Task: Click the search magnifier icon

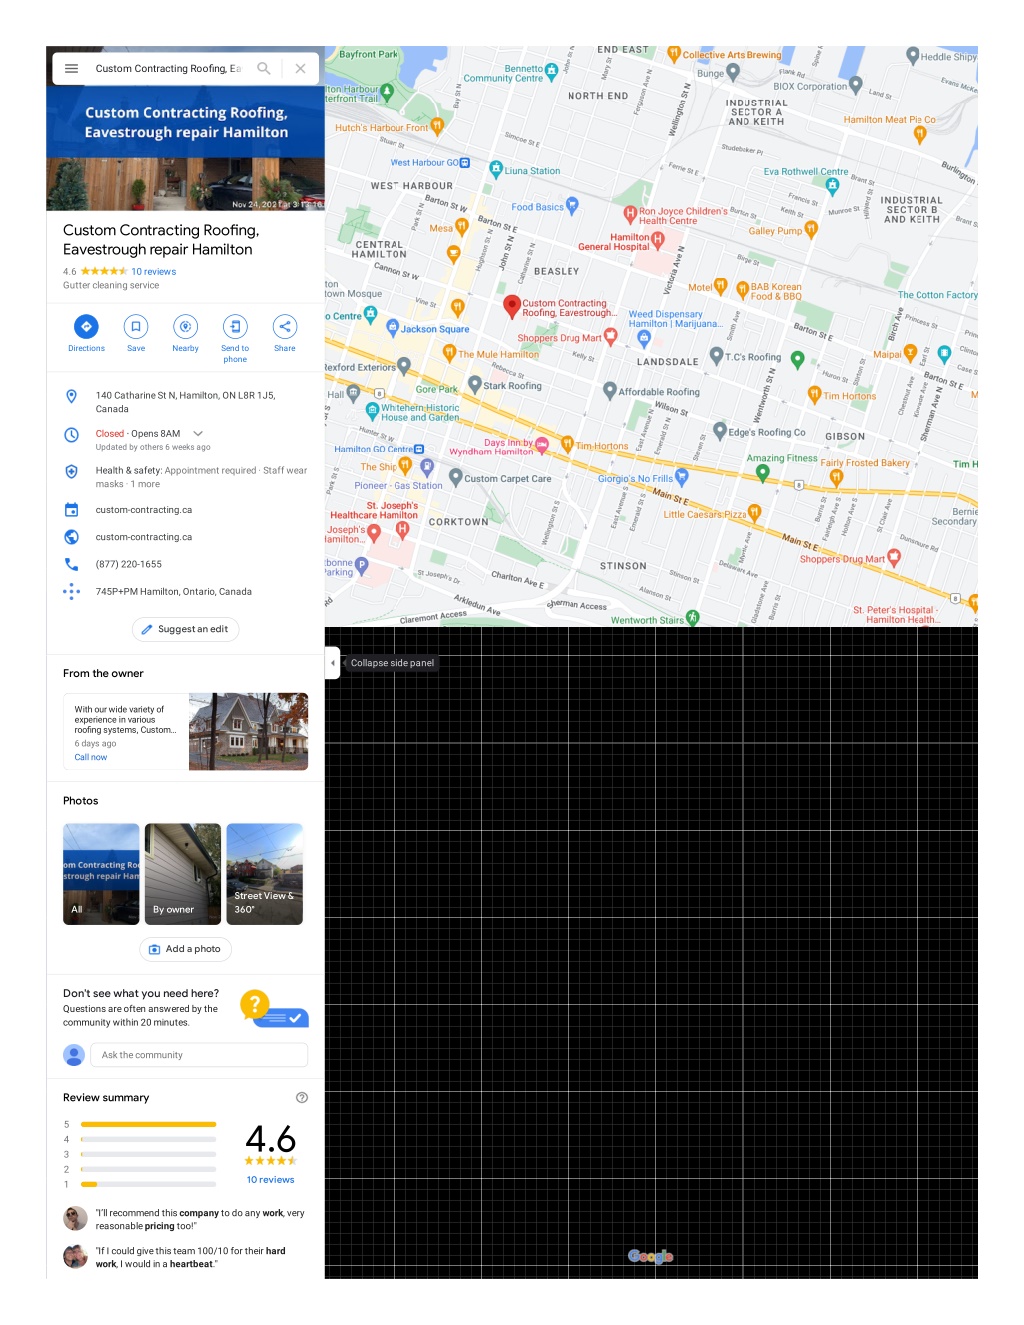Action: coord(264,69)
